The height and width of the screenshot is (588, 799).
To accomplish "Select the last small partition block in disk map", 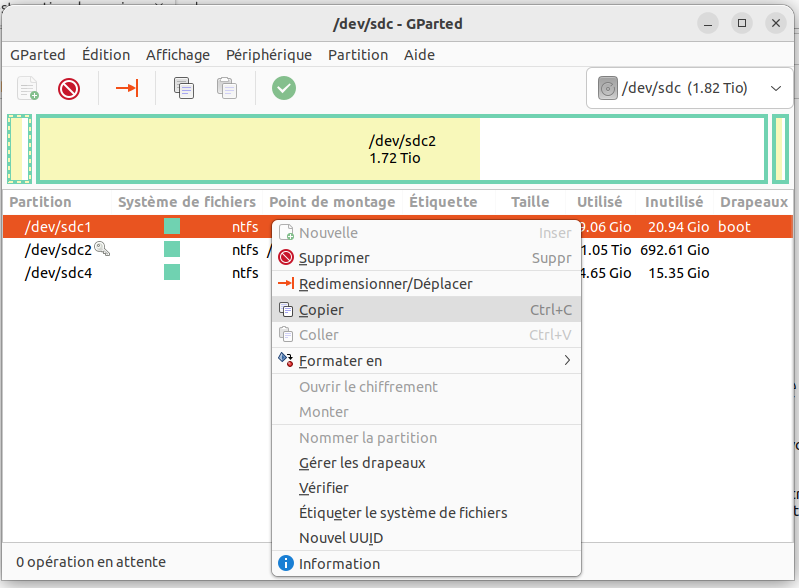I will 780,149.
